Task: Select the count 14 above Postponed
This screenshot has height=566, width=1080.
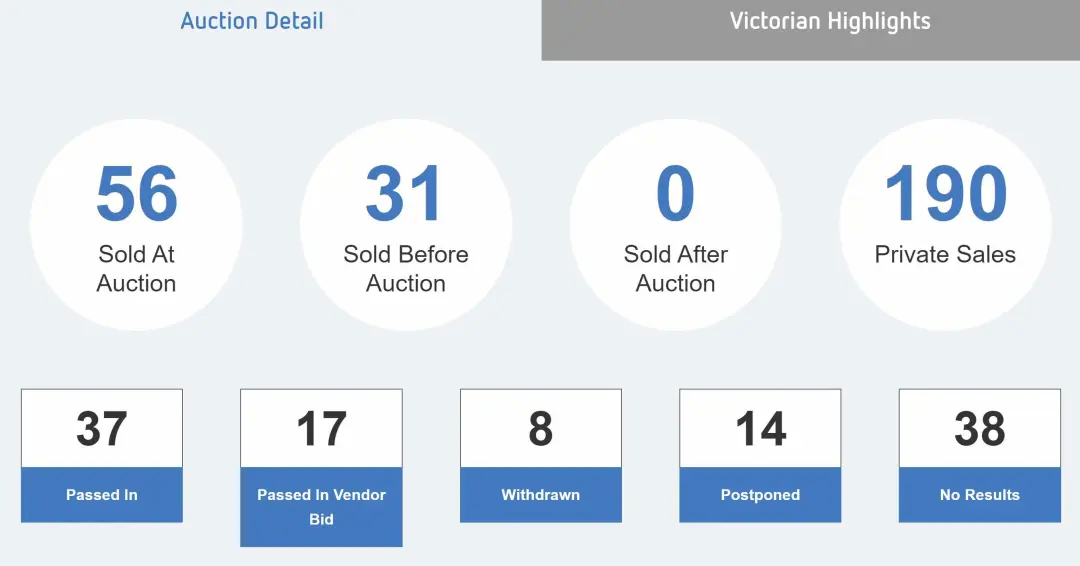Action: point(760,428)
